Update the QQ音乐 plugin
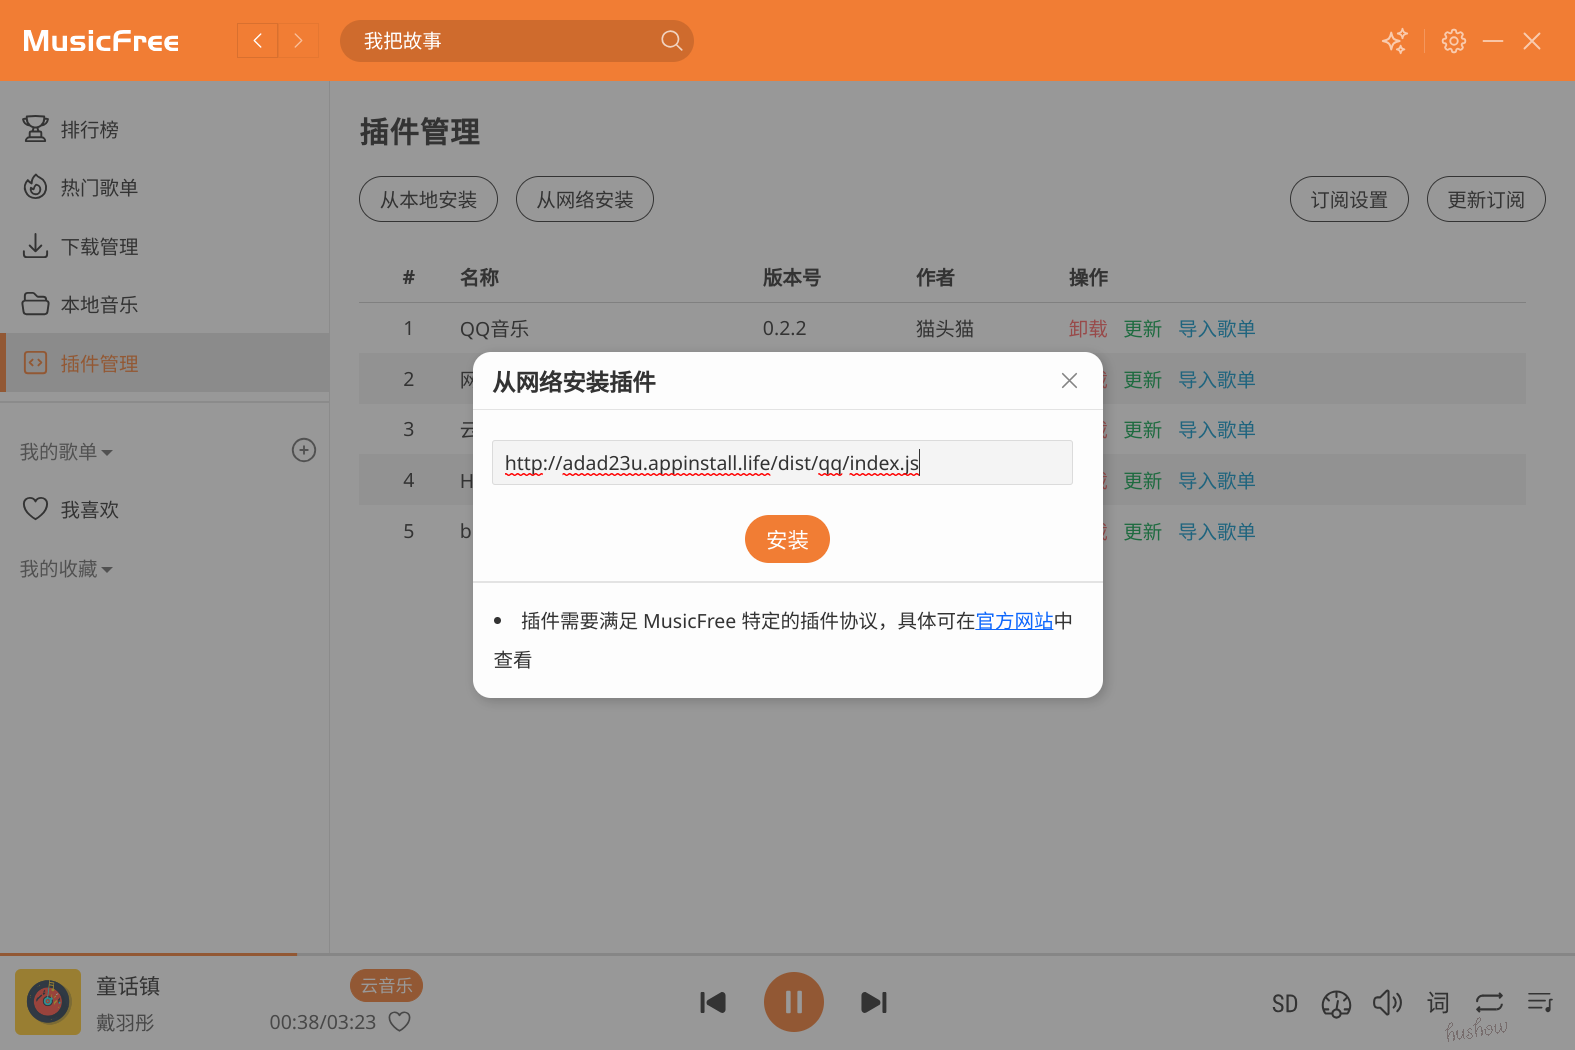 (x=1143, y=329)
